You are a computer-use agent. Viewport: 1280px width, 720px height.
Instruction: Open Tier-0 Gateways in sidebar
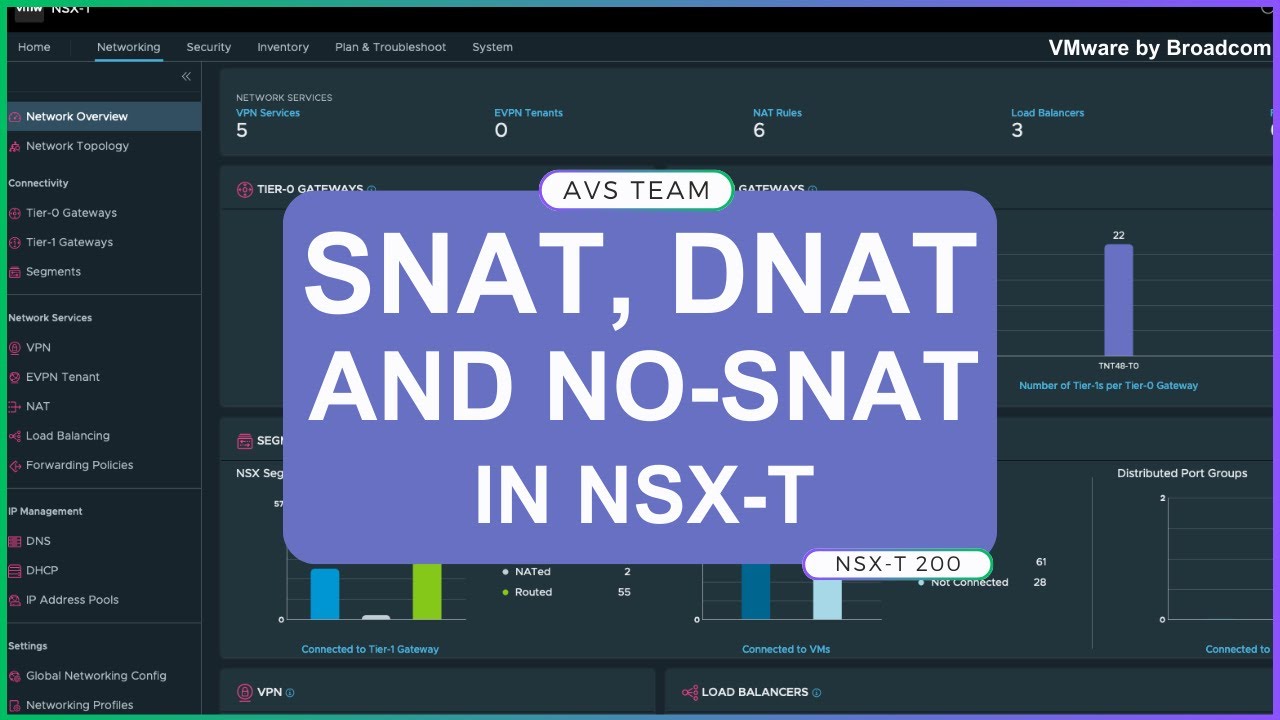coord(71,213)
